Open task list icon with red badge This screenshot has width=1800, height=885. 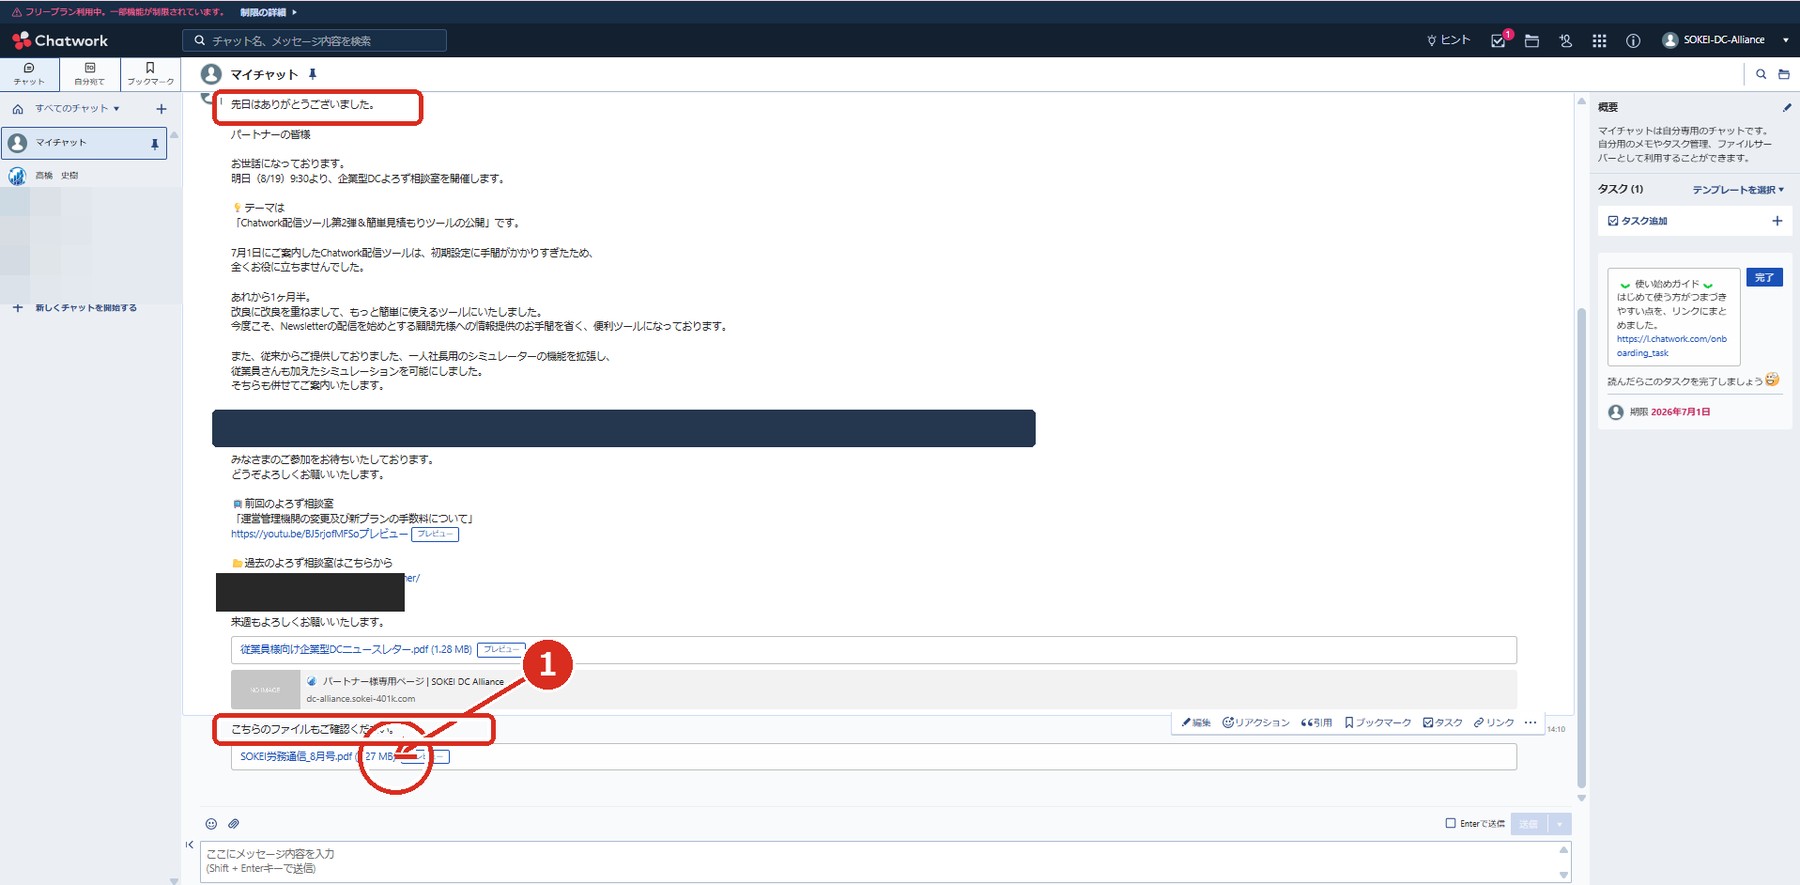pos(1499,40)
